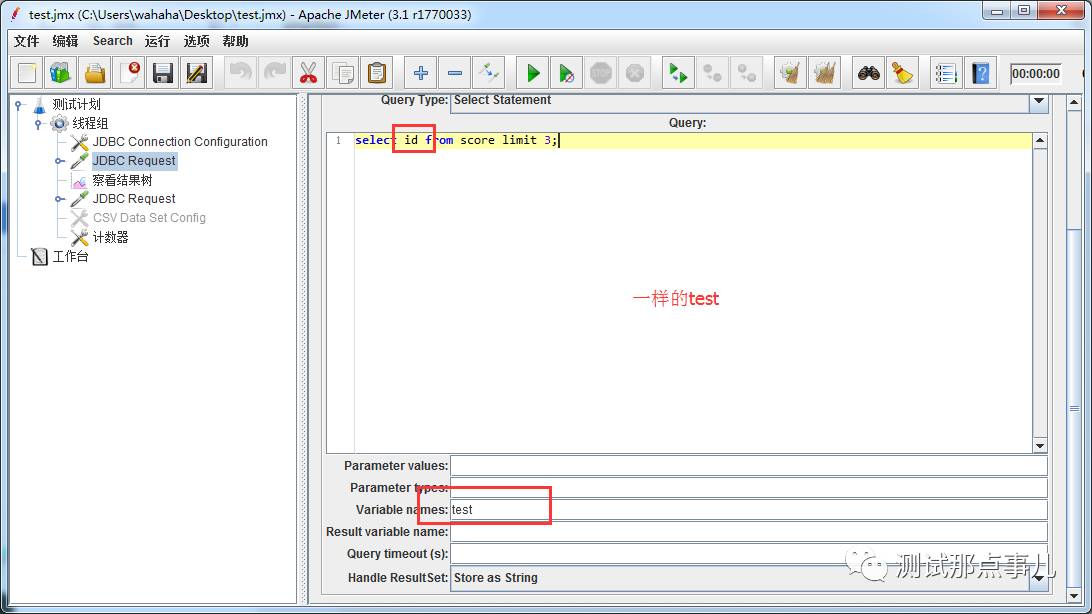Select 工作台 in the tree
Viewport: 1092px width, 614px height.
(x=71, y=256)
